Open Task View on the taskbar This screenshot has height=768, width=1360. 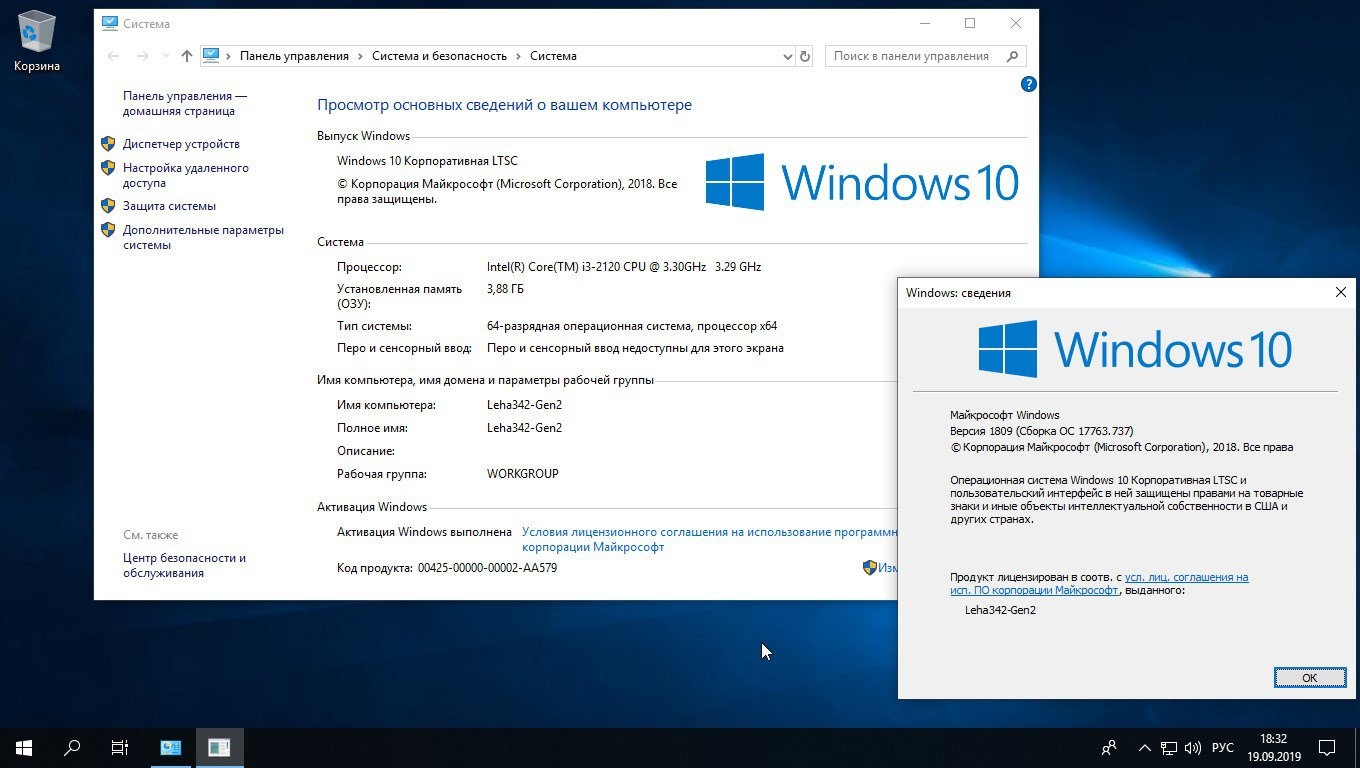[120, 747]
